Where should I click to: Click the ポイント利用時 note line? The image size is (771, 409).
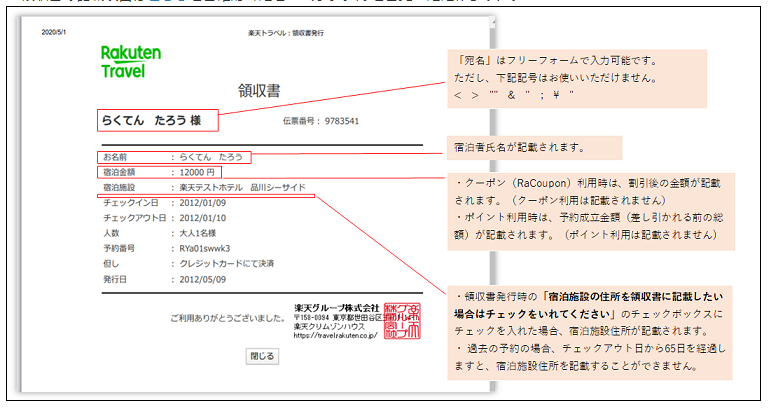click(x=589, y=226)
